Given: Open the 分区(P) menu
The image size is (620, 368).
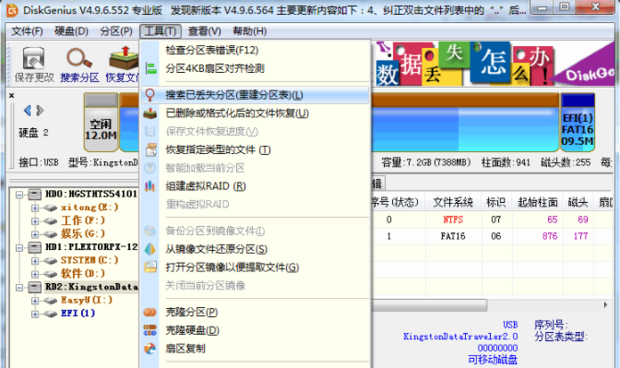Looking at the screenshot, I should (x=116, y=31).
